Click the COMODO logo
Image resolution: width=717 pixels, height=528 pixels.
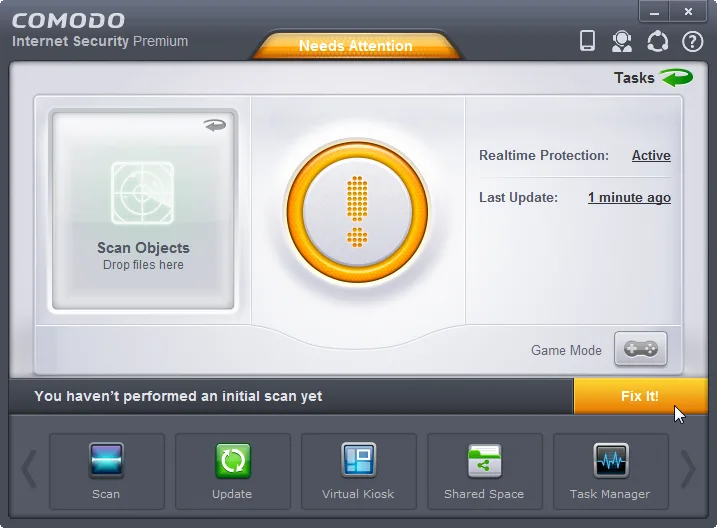(68, 21)
